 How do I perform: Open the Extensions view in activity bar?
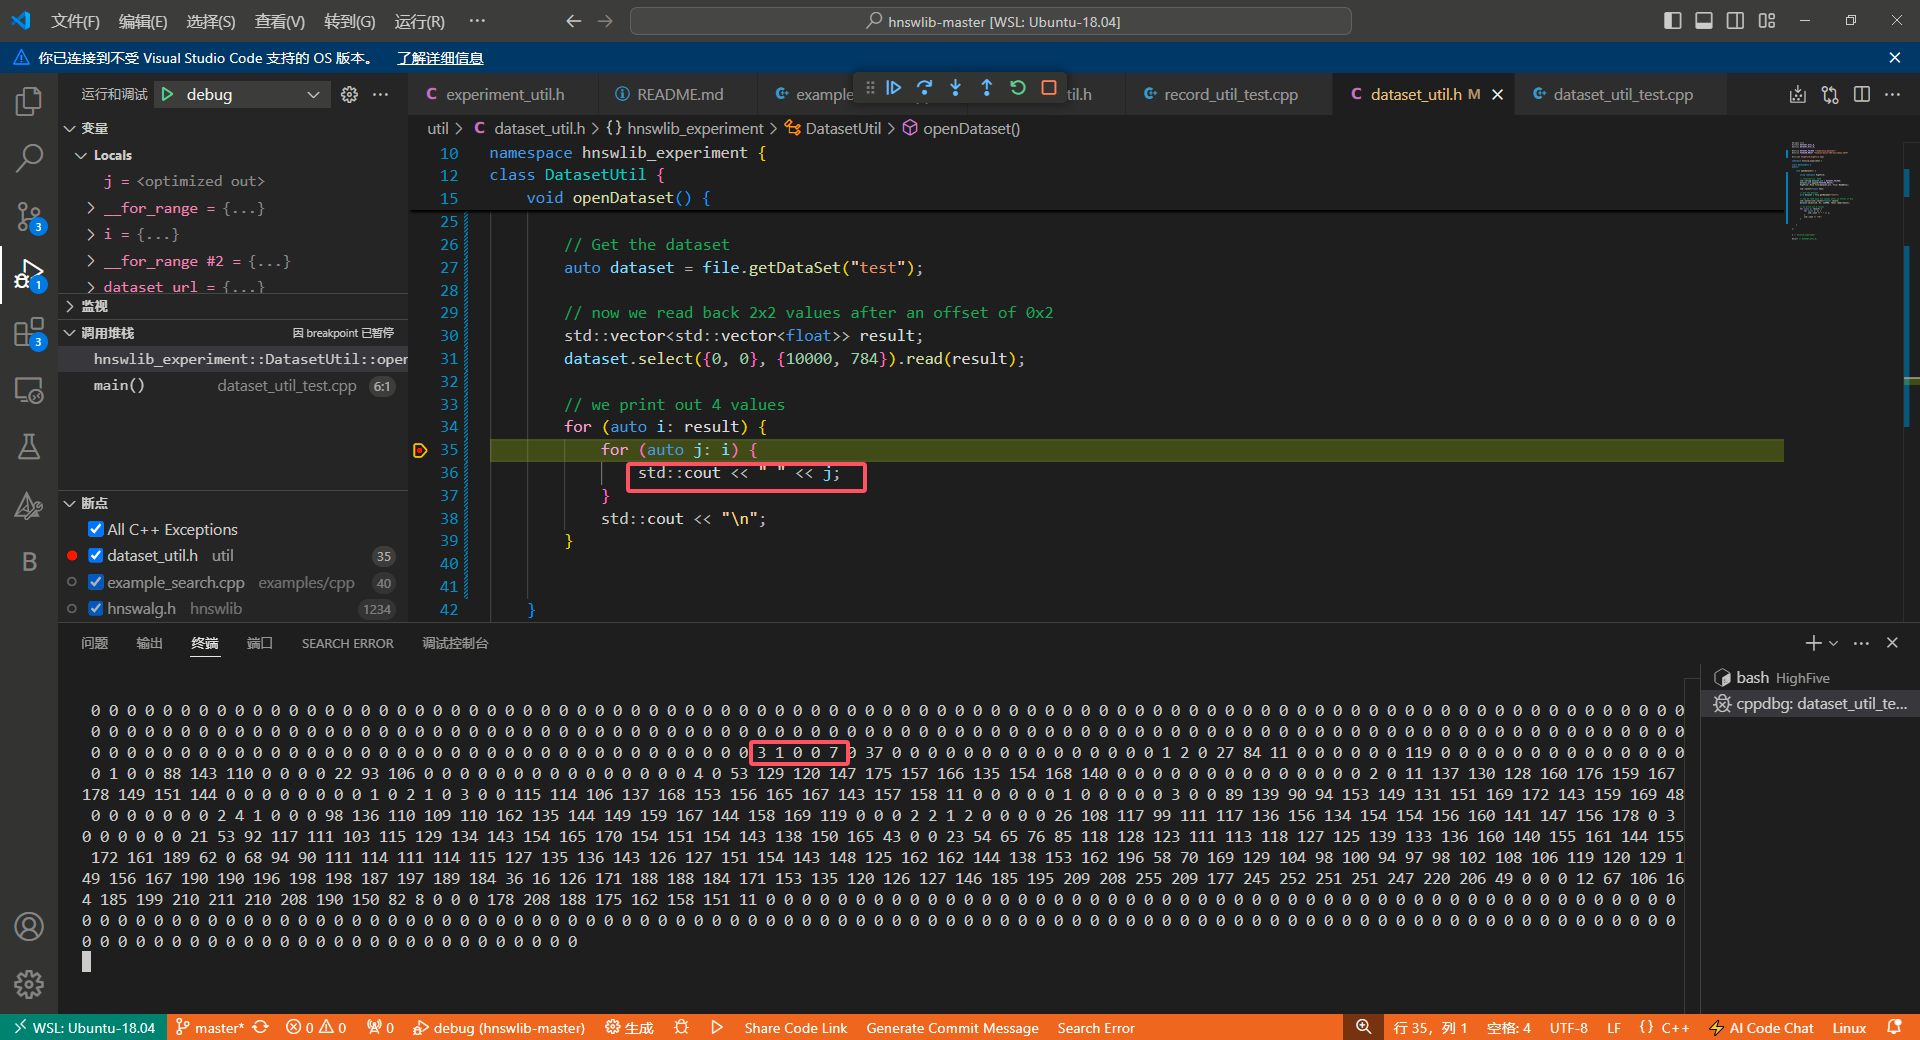pos(29,332)
